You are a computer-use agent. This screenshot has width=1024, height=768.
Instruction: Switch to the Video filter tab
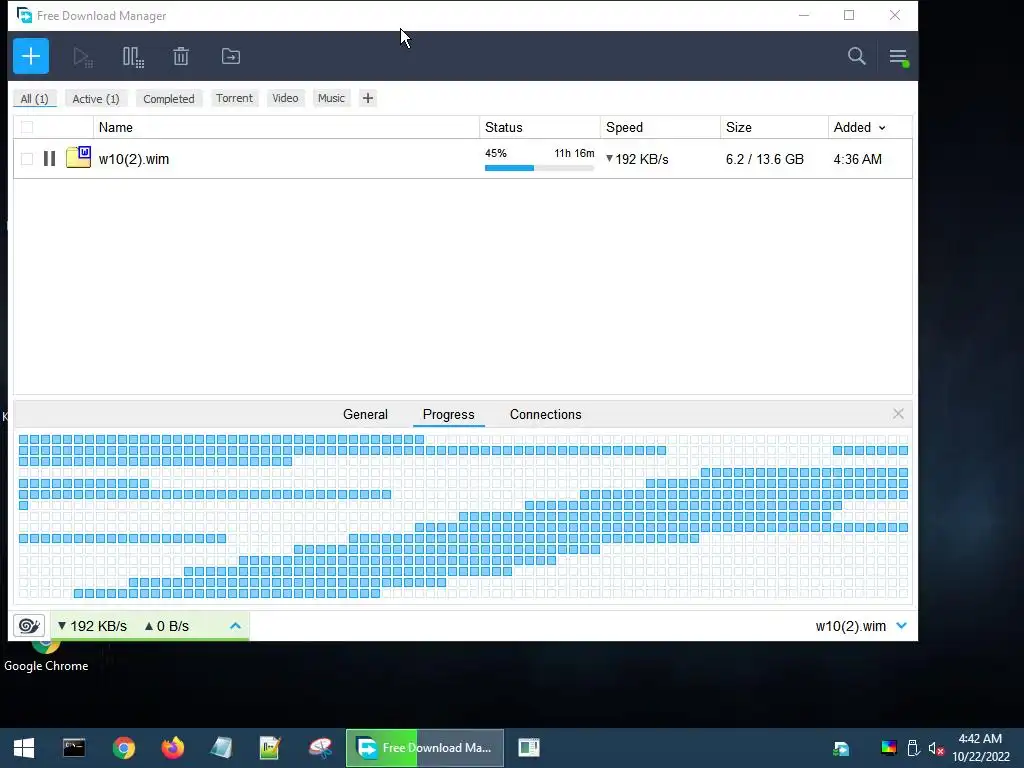pyautogui.click(x=285, y=98)
